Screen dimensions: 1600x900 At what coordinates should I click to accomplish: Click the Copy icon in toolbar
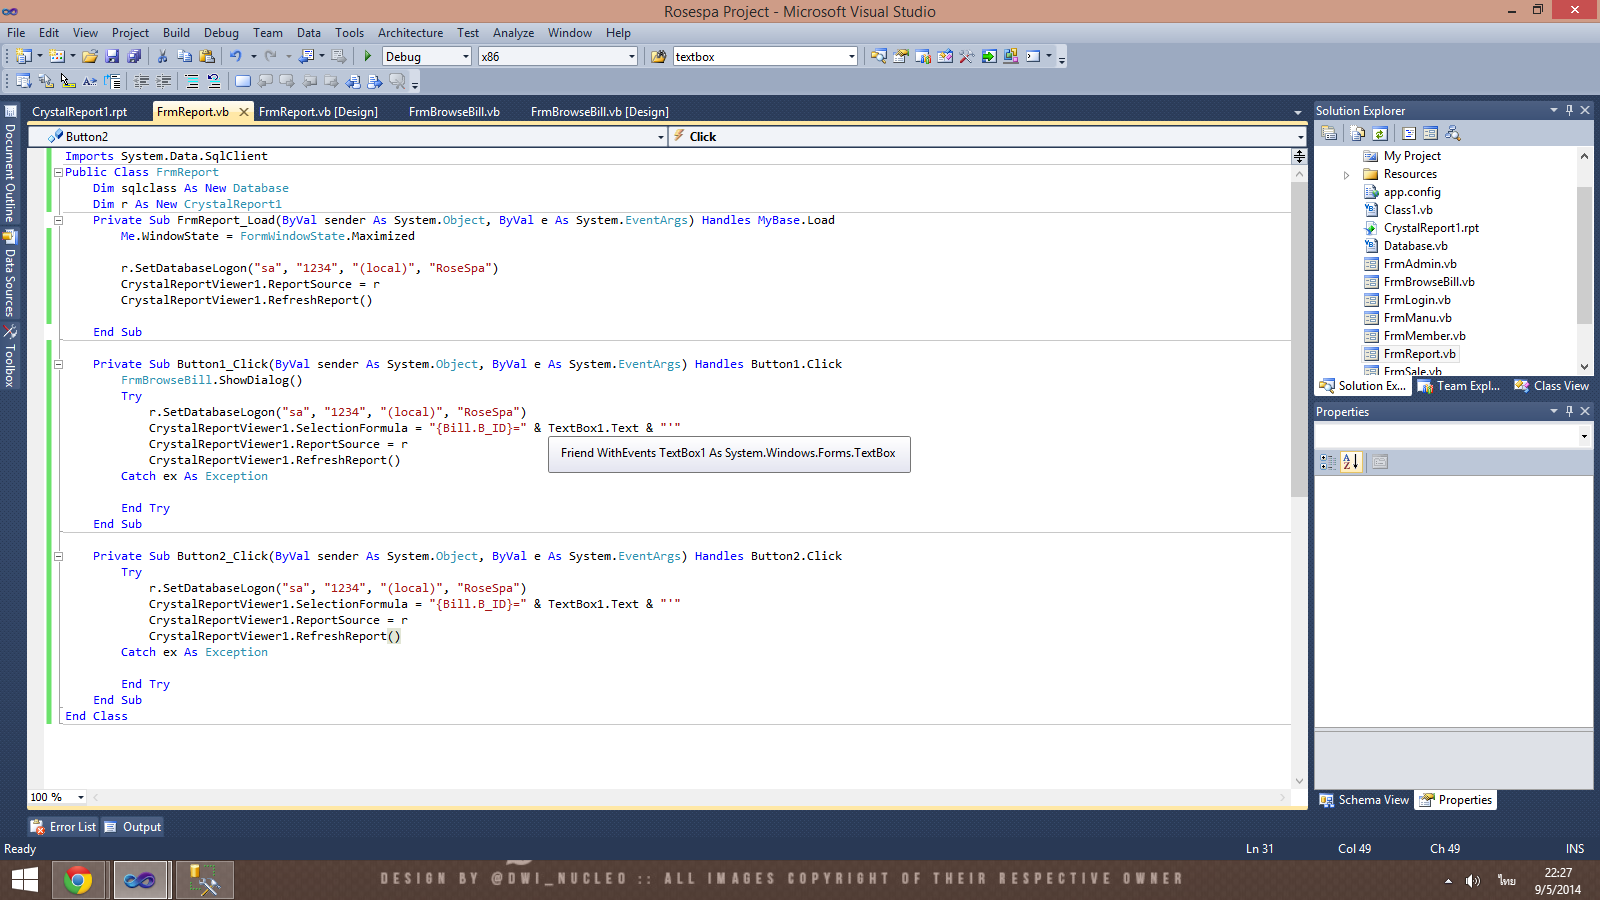[184, 56]
